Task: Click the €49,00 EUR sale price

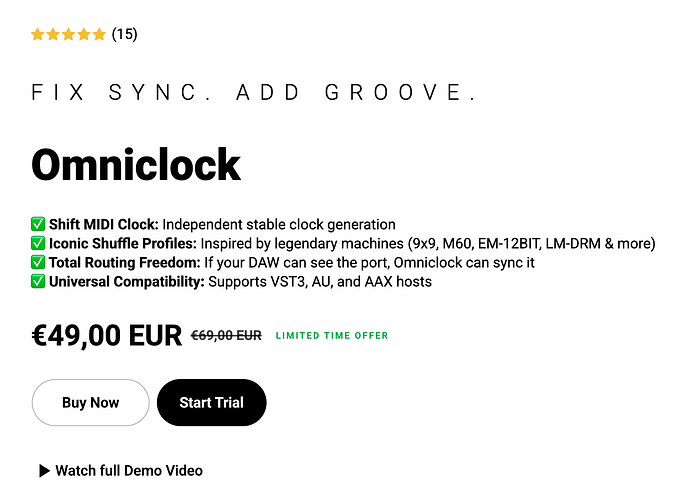Action: pyautogui.click(x=106, y=336)
